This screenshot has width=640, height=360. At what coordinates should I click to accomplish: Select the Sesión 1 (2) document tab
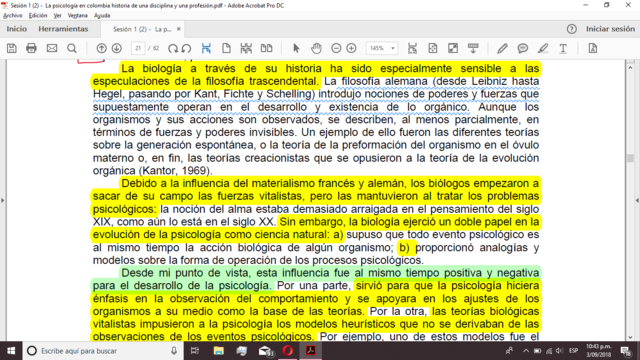142,29
